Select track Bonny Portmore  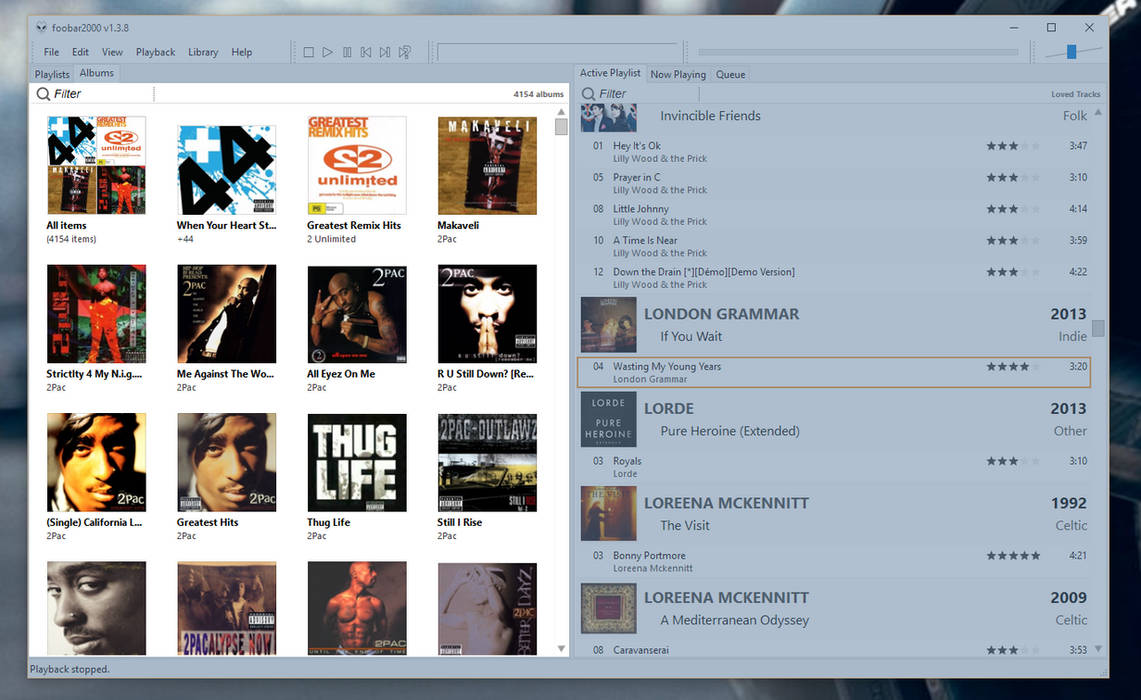click(835, 561)
